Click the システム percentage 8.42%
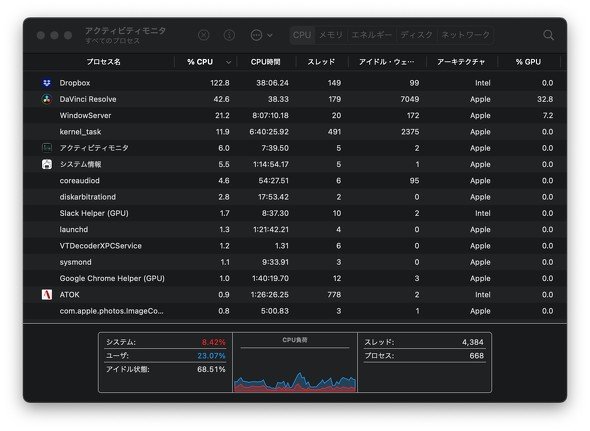This screenshot has height=431, width=590. click(x=213, y=342)
